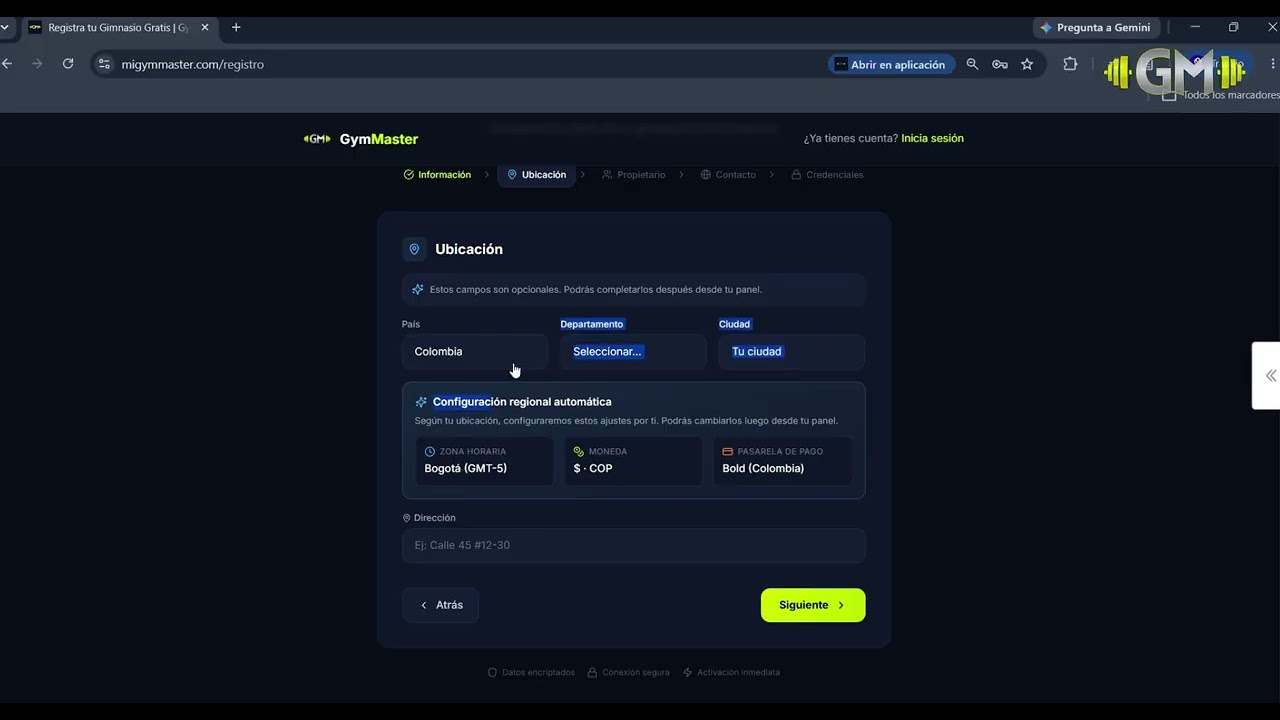
Task: Click the Siguiente button
Action: (813, 605)
